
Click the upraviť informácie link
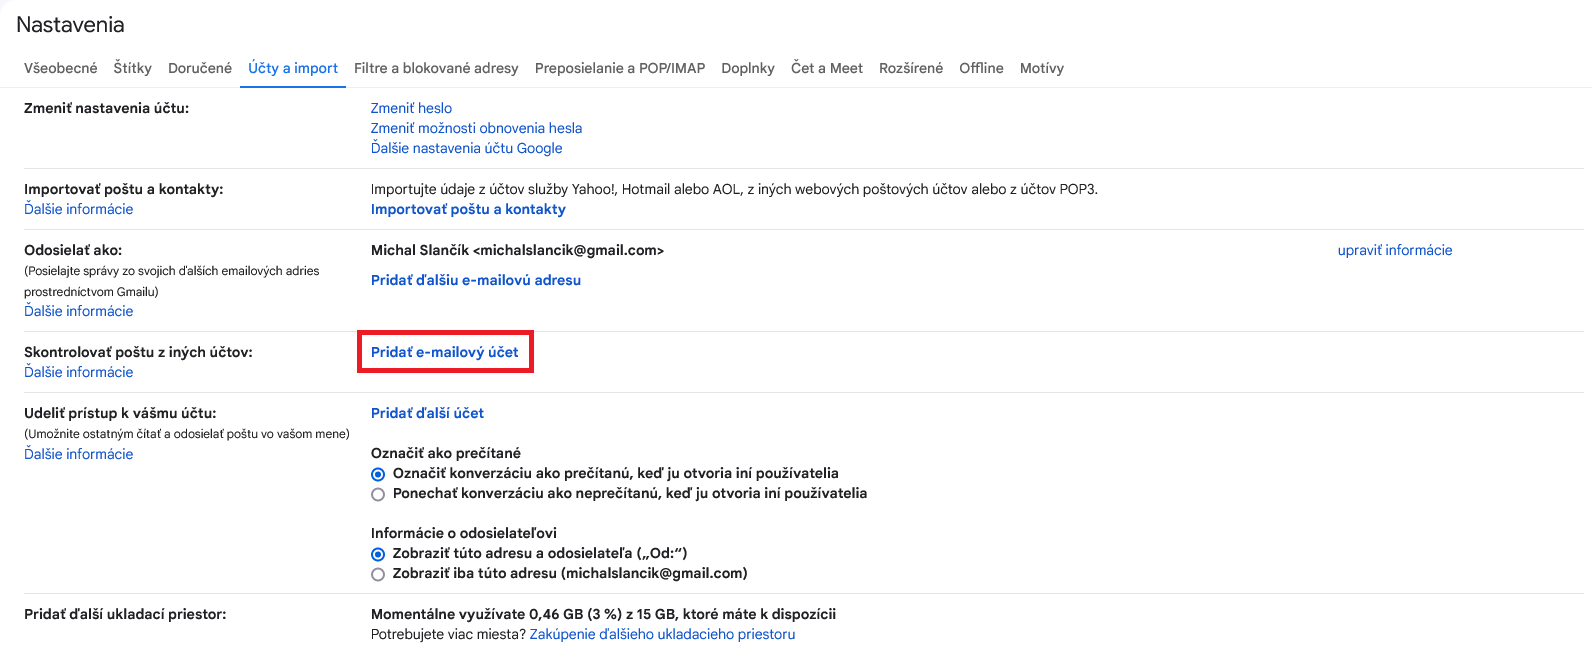1395,250
